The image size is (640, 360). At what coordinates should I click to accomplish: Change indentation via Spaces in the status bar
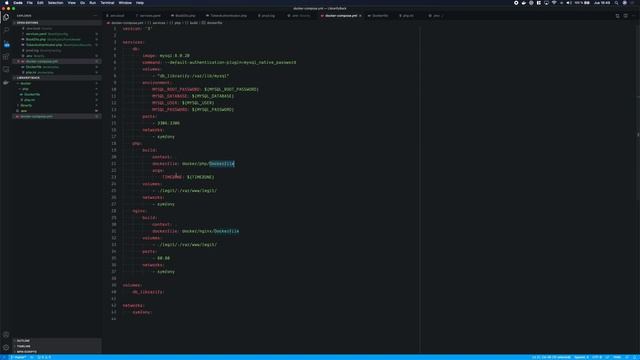tap(581, 357)
